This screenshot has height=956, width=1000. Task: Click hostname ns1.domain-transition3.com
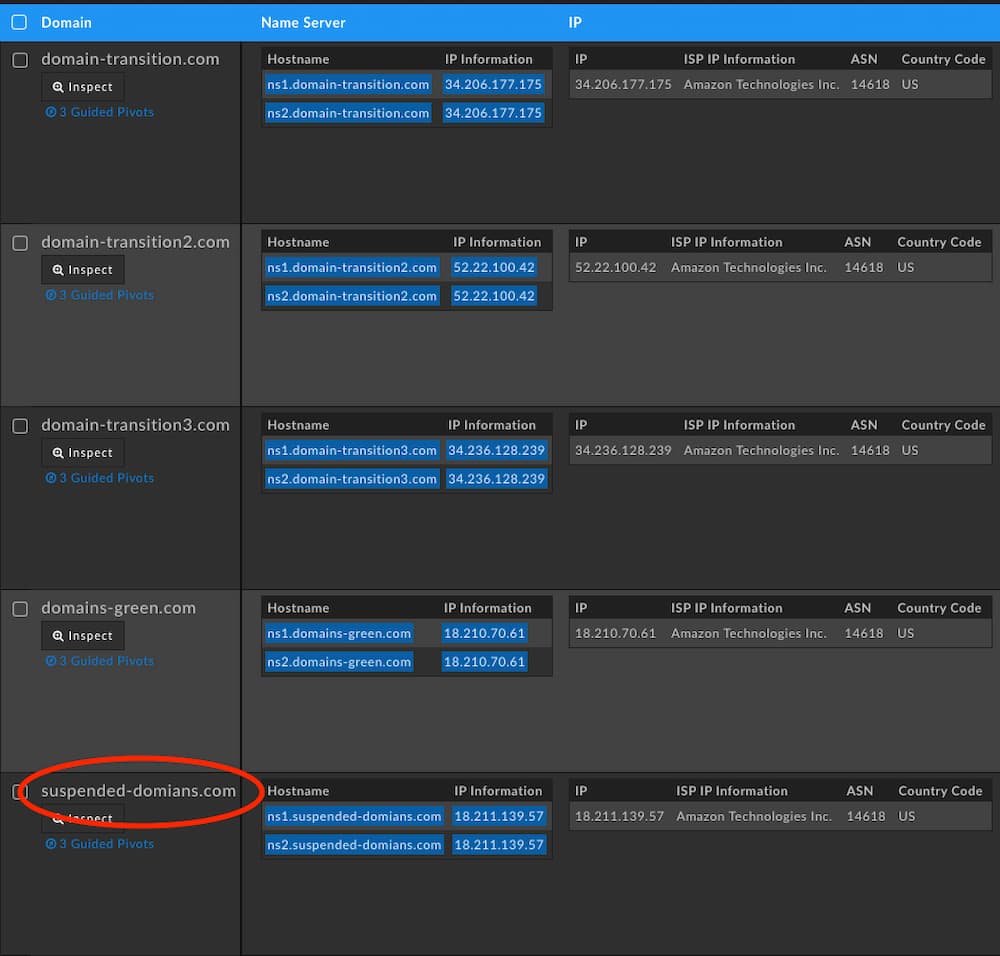point(352,450)
